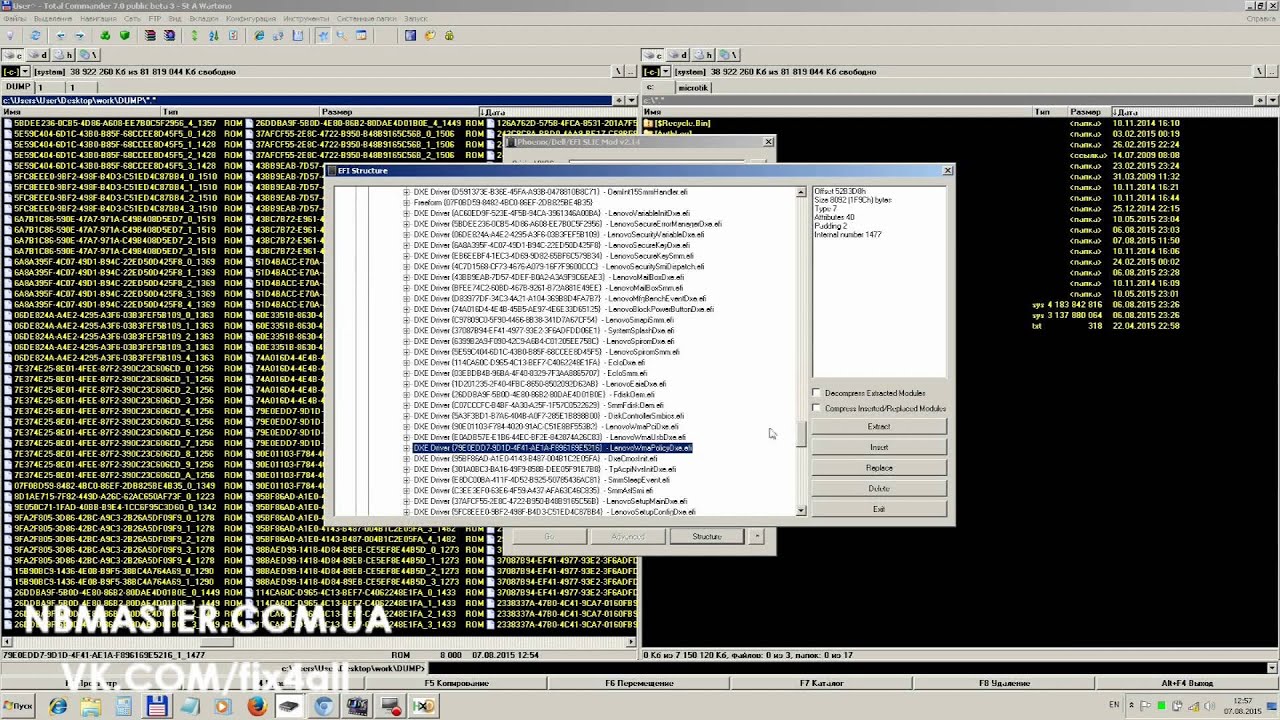Image resolution: width=1280 pixels, height=720 pixels.
Task: Select drive d button in left panel
Action: tap(40, 55)
